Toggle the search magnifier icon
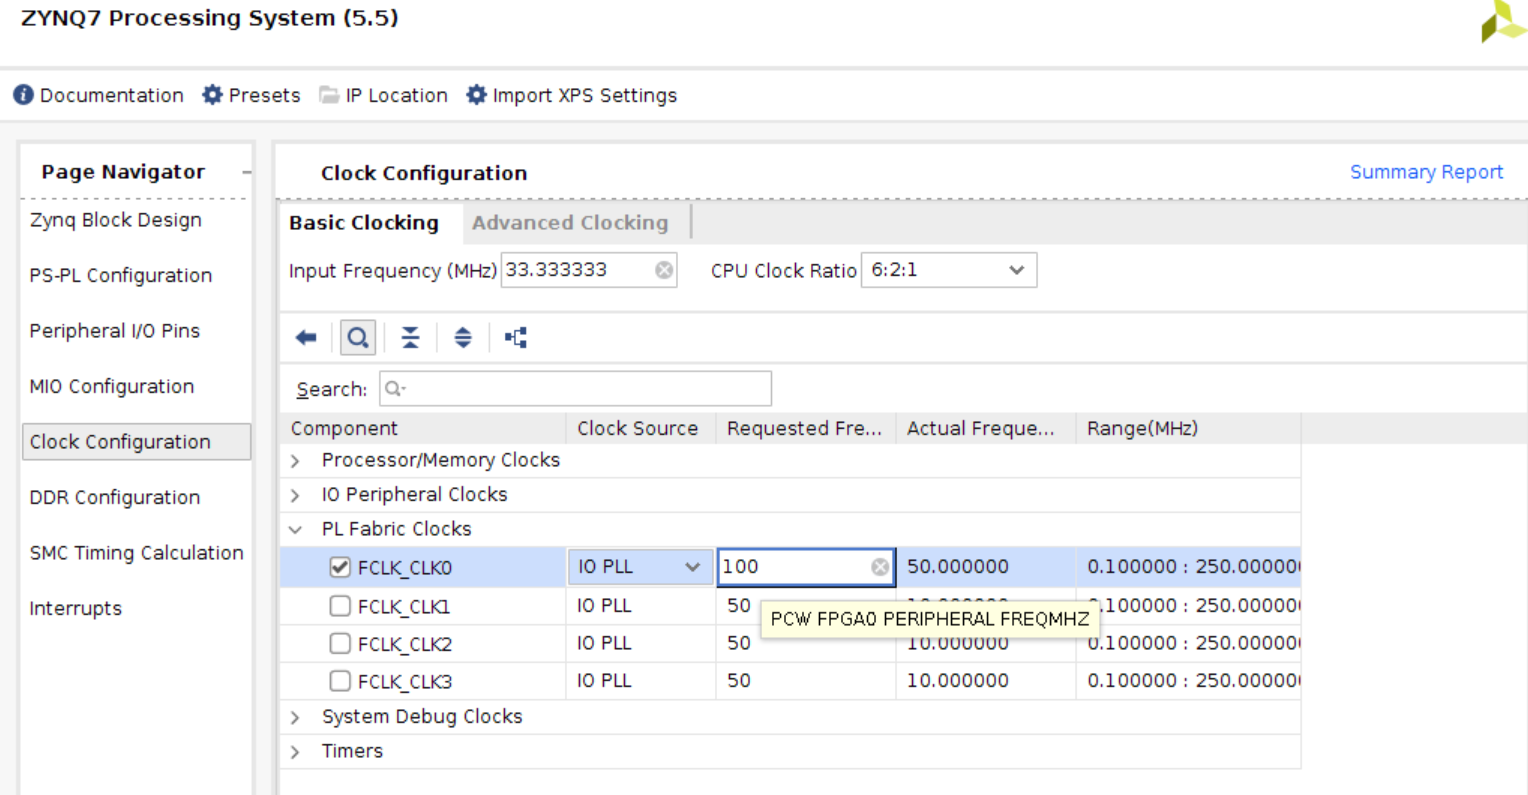 357,337
